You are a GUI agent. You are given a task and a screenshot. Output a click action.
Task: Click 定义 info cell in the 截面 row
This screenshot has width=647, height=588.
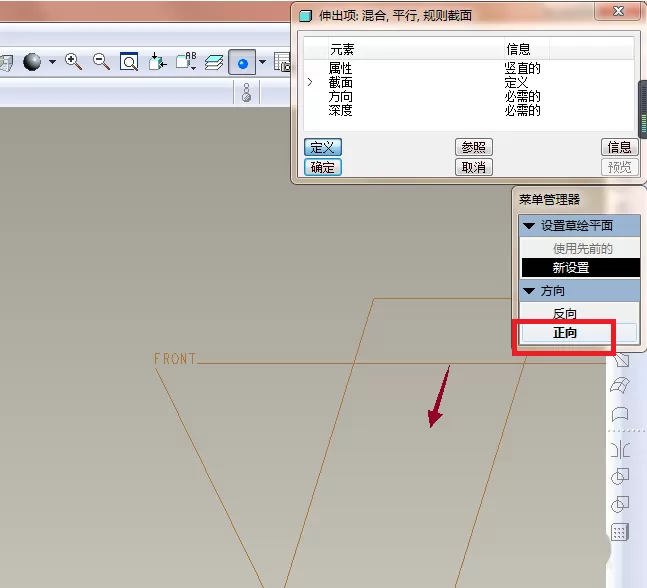click(516, 83)
